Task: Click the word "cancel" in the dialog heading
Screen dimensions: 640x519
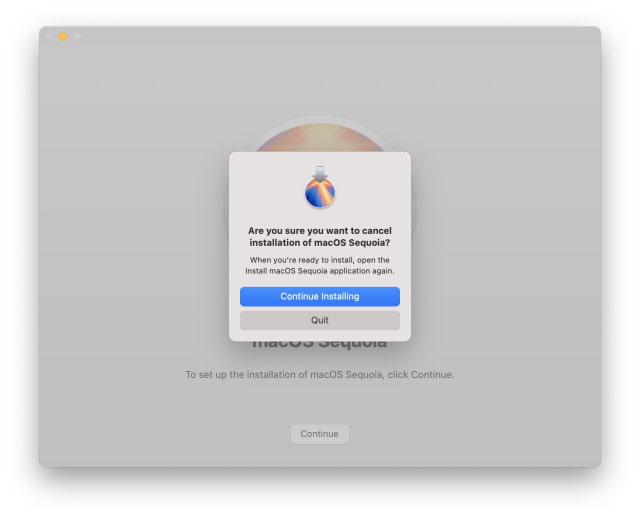Action: (x=377, y=231)
